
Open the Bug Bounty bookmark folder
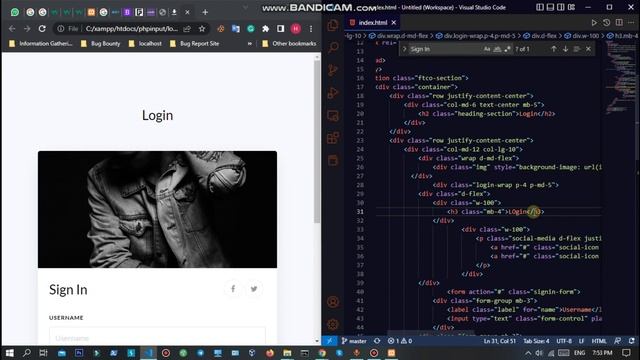(101, 43)
